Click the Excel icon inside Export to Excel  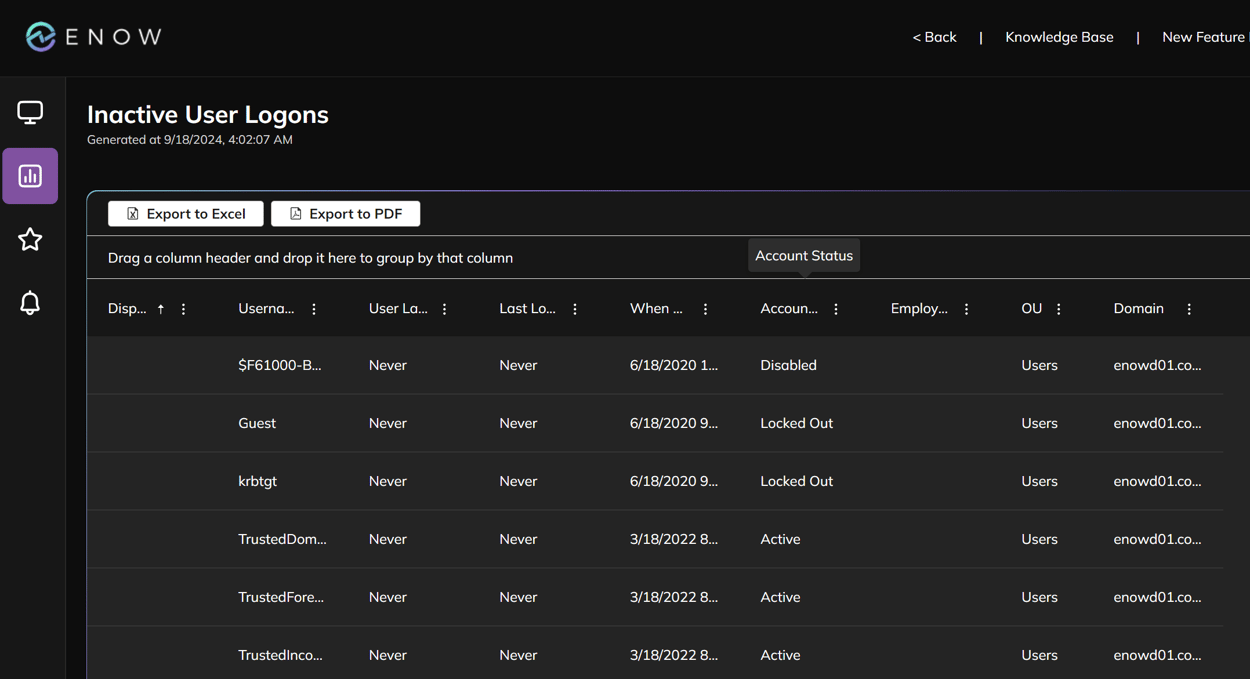pyautogui.click(x=131, y=213)
